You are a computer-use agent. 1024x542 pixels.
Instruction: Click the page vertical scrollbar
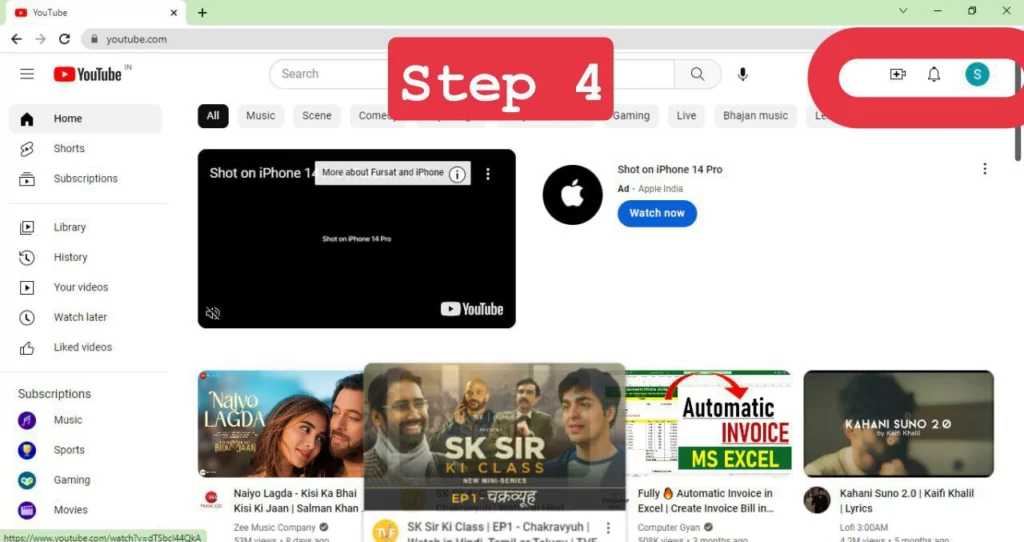(1018, 111)
